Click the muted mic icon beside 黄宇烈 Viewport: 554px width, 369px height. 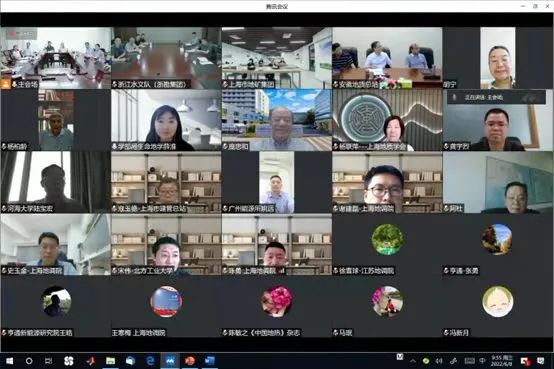(x=447, y=146)
